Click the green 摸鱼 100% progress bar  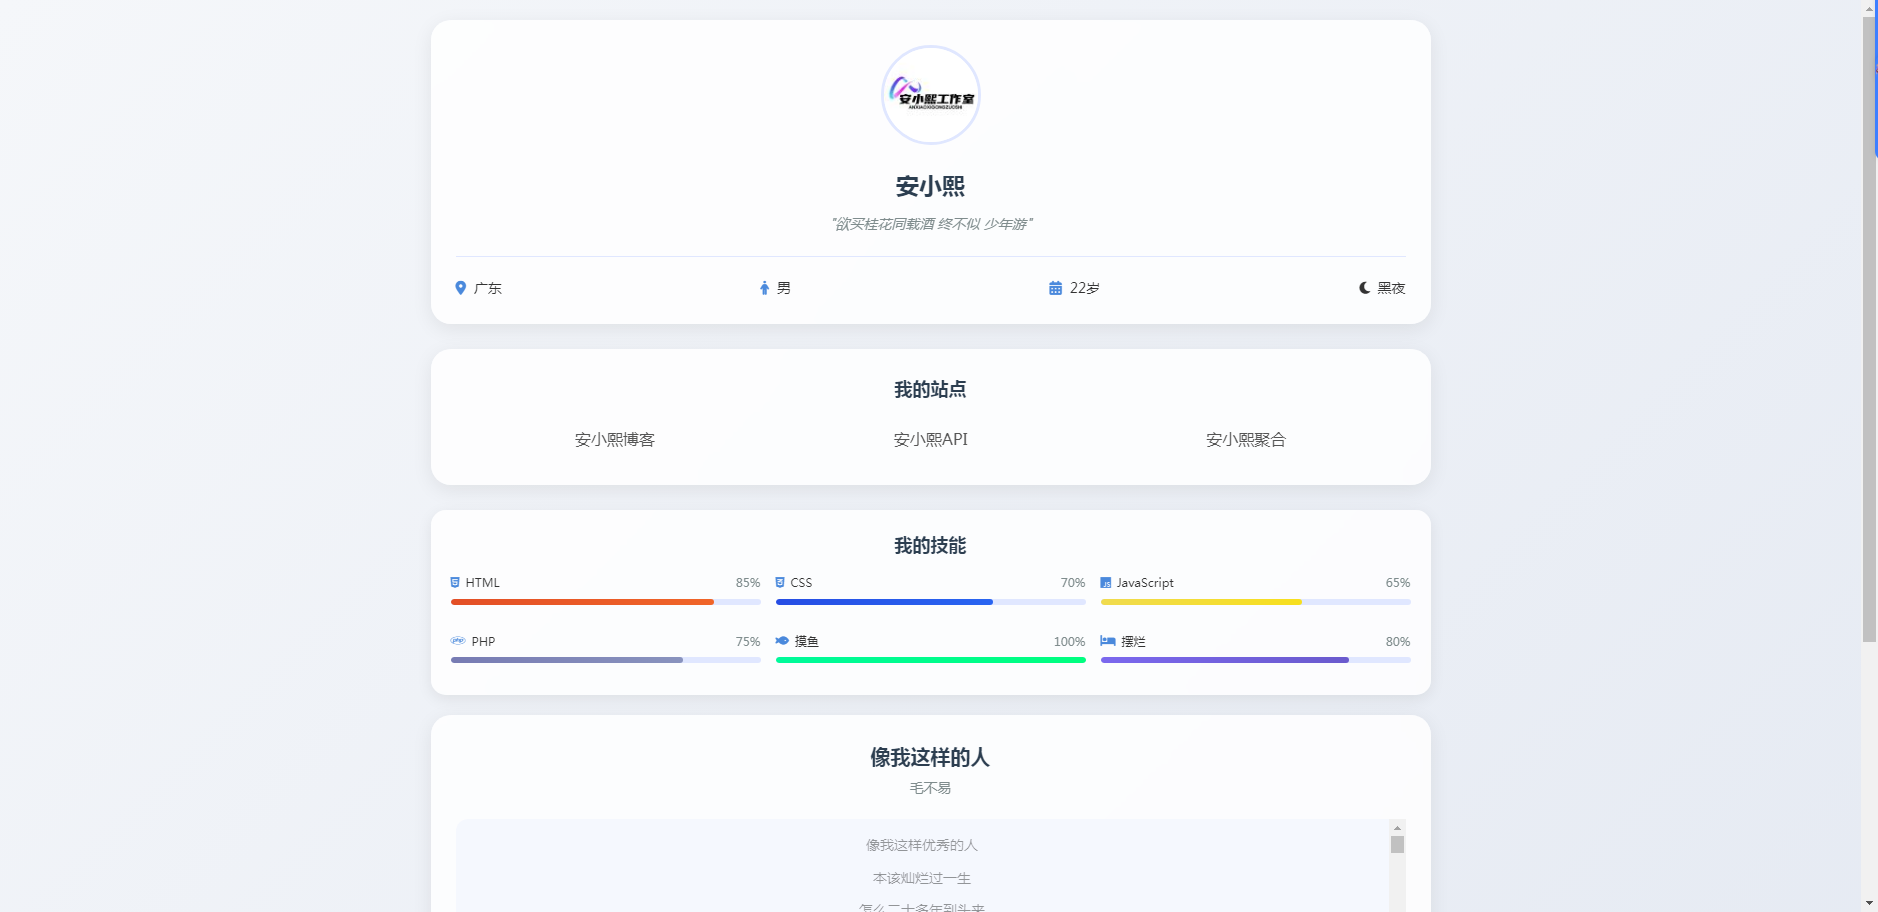click(x=930, y=660)
